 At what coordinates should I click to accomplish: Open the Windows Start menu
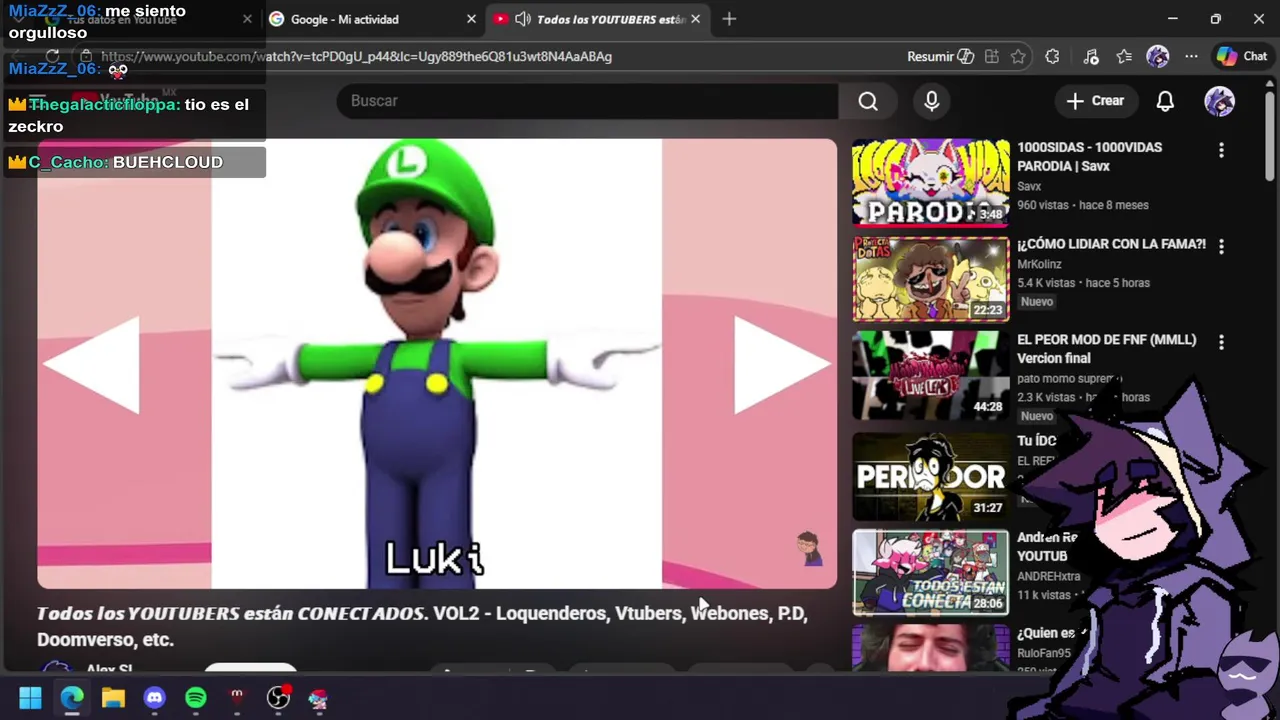click(30, 698)
